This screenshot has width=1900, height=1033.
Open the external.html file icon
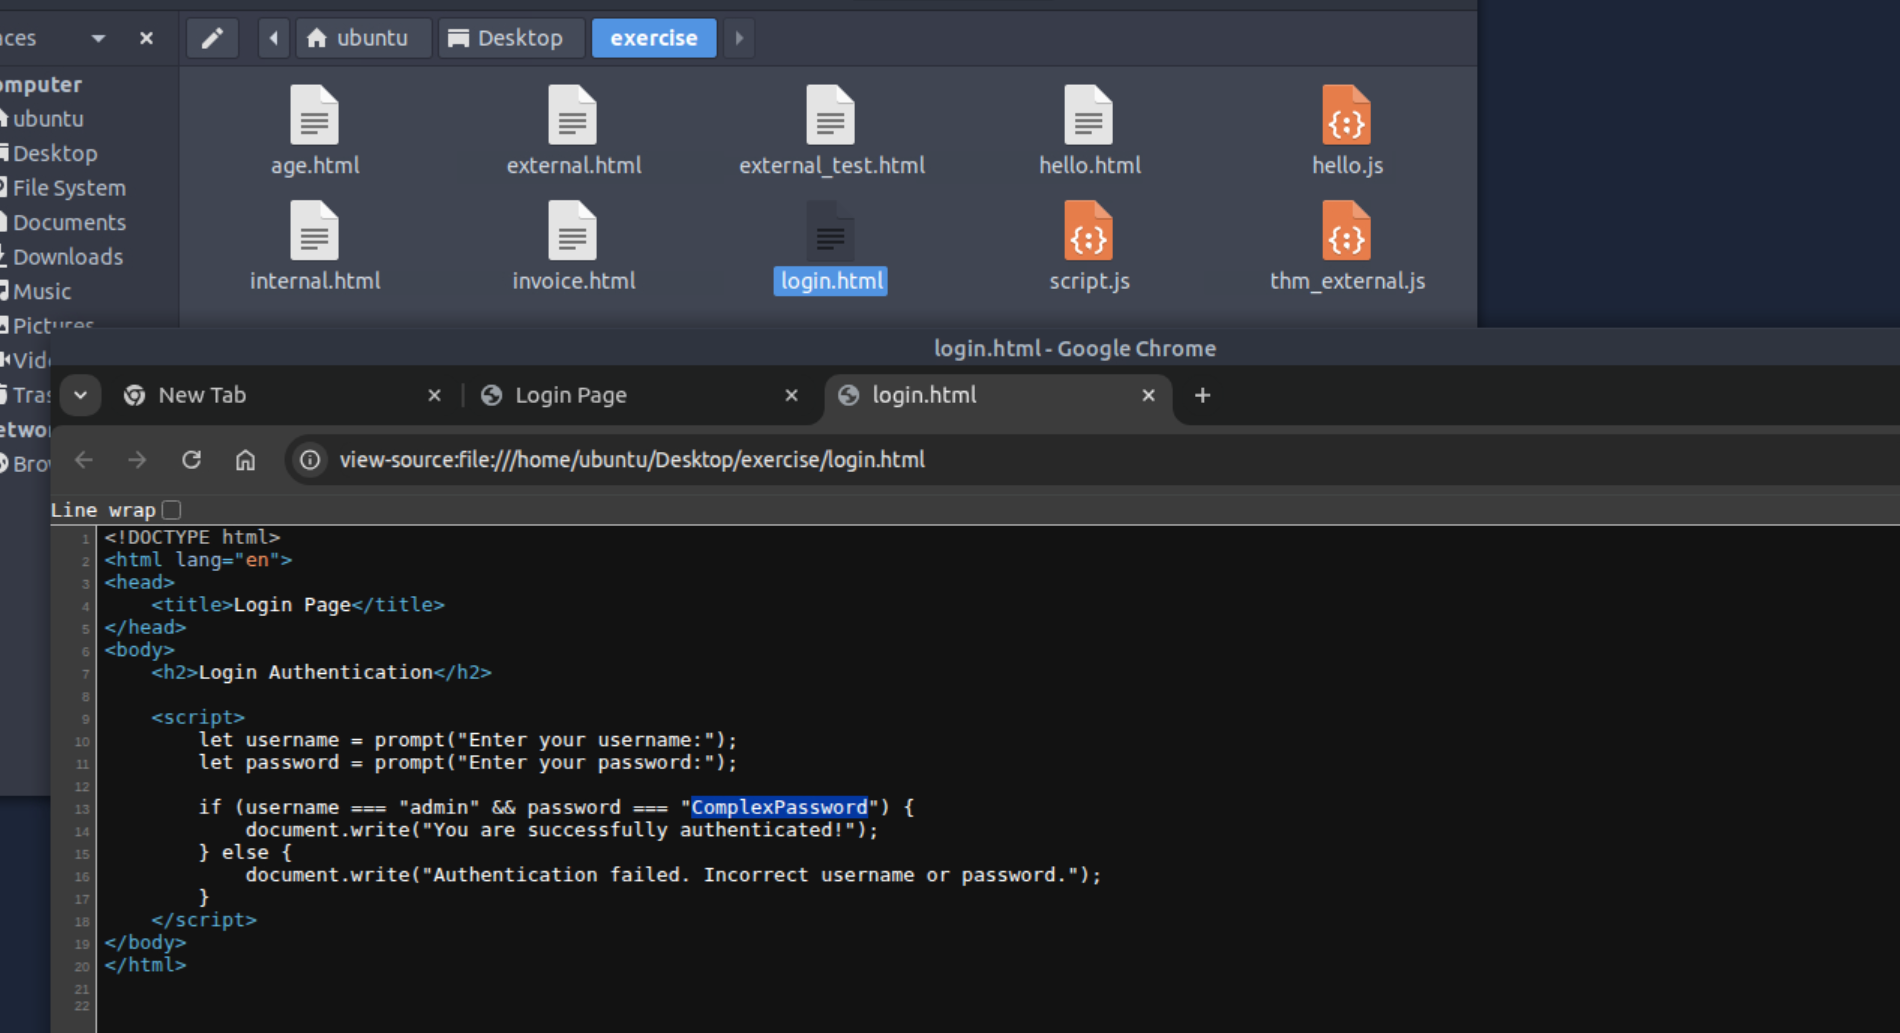[572, 116]
